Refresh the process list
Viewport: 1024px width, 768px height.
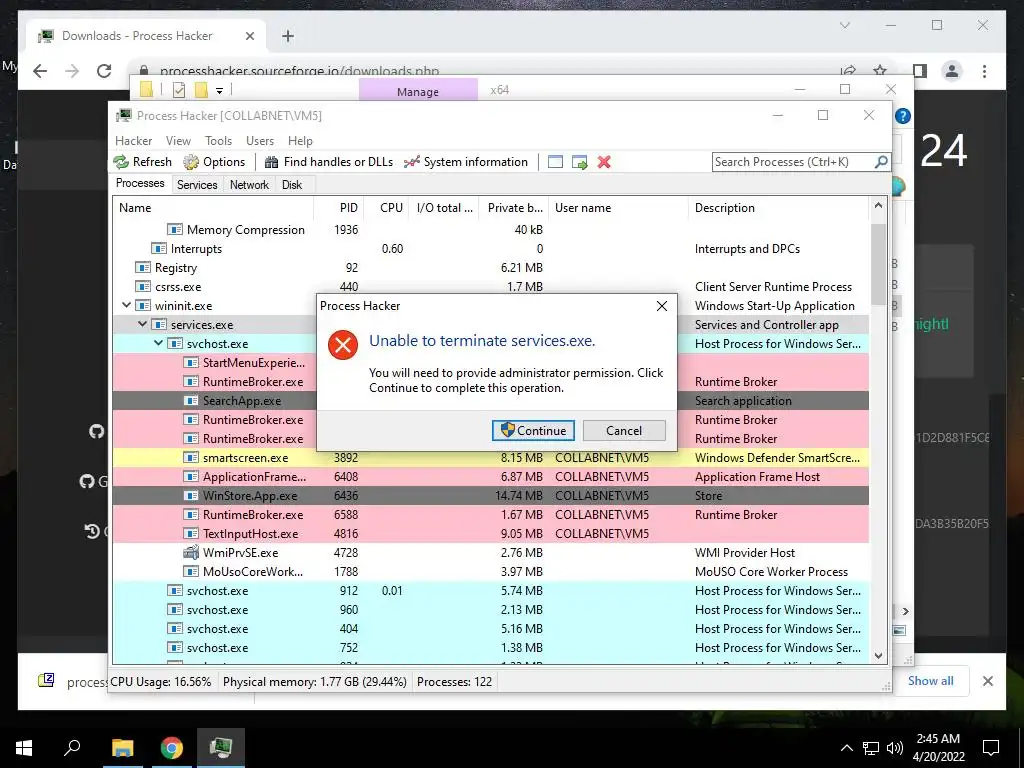(142, 162)
